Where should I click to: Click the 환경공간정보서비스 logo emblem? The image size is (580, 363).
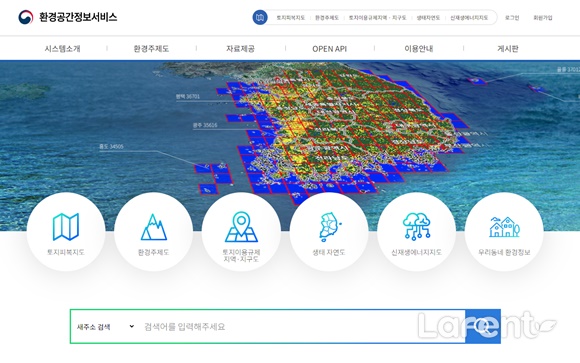26,17
